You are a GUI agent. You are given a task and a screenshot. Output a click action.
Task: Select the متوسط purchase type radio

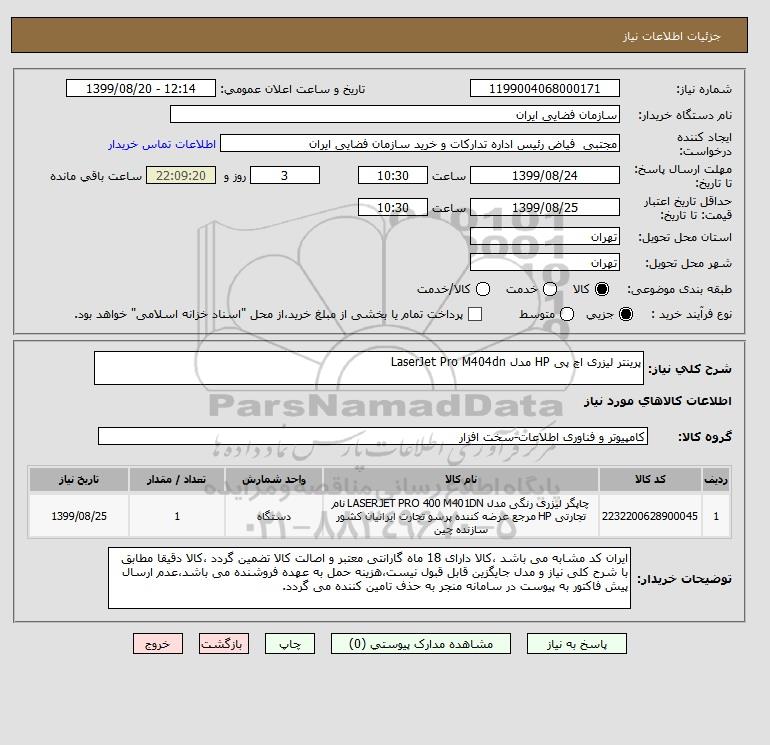[567, 314]
